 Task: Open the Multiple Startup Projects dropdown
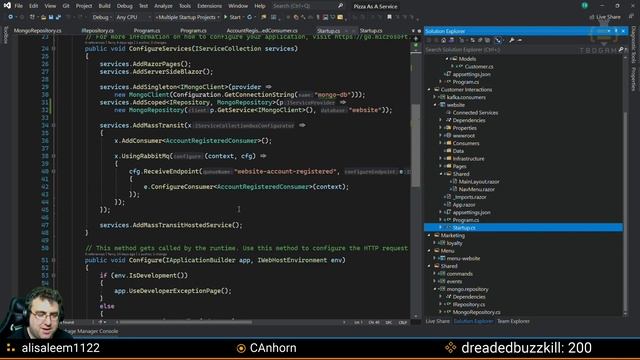coord(187,17)
